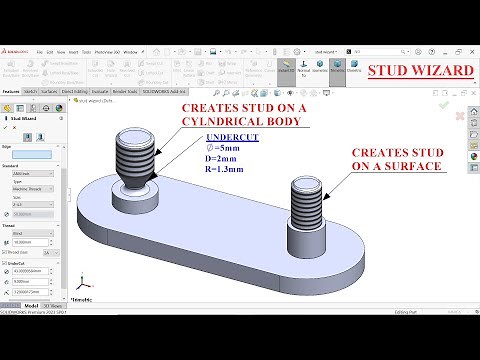Cancel Stud Wizard with the X in panel
Screen dimensions: 480x360
(x=14, y=127)
